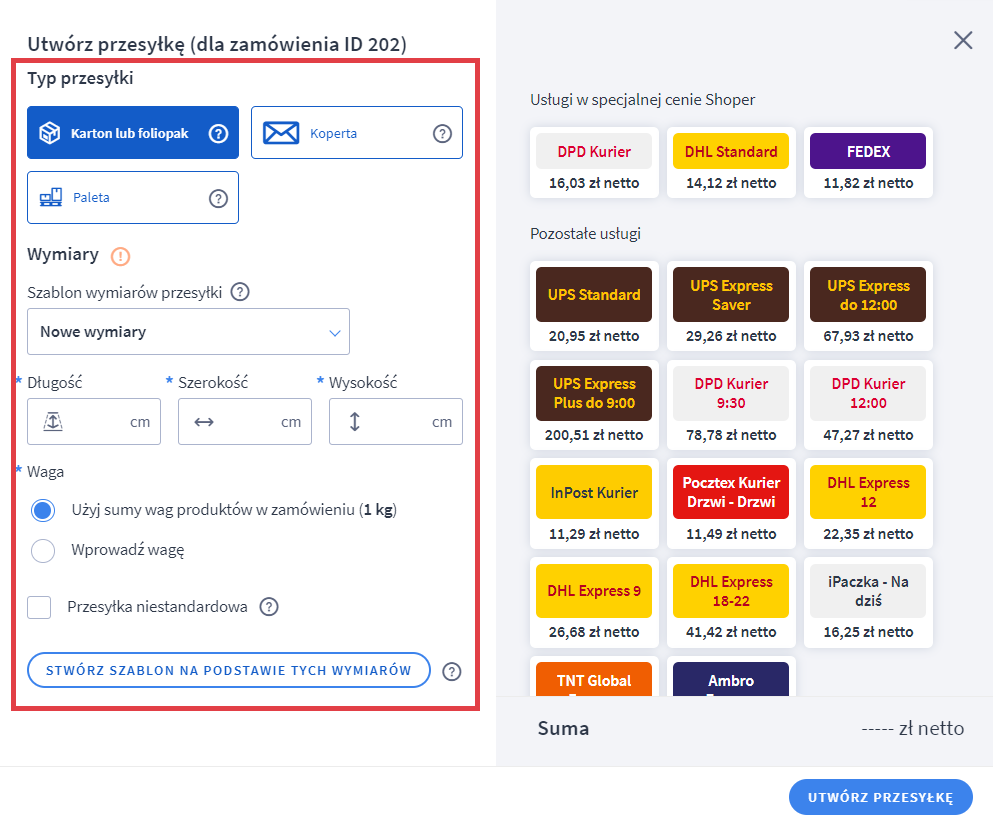
Task: Click help icon next to Koperta
Action: [442, 133]
